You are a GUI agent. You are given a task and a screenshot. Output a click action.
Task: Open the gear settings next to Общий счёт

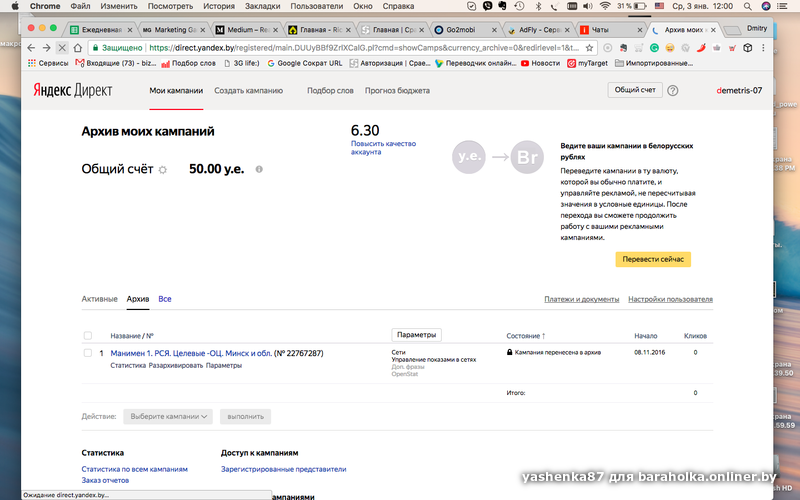pos(163,170)
